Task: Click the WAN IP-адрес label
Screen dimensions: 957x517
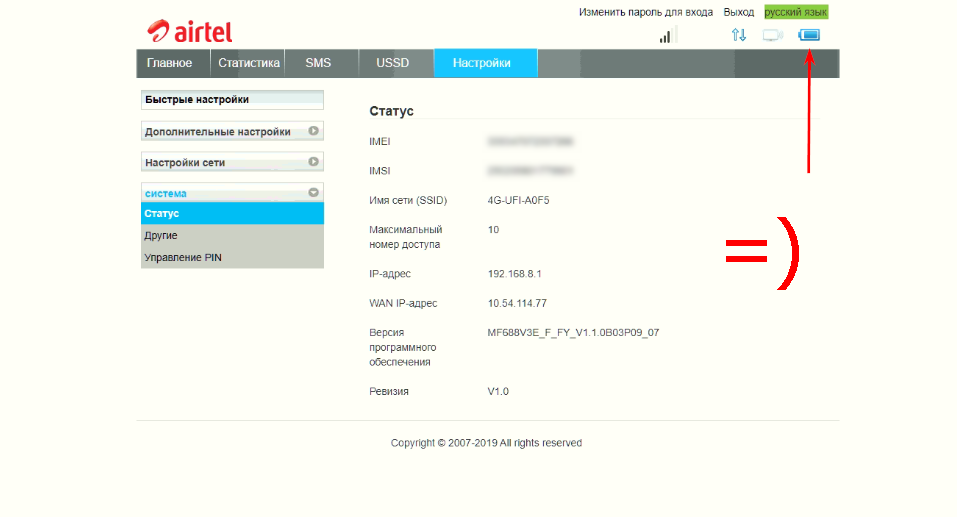Action: click(403, 303)
